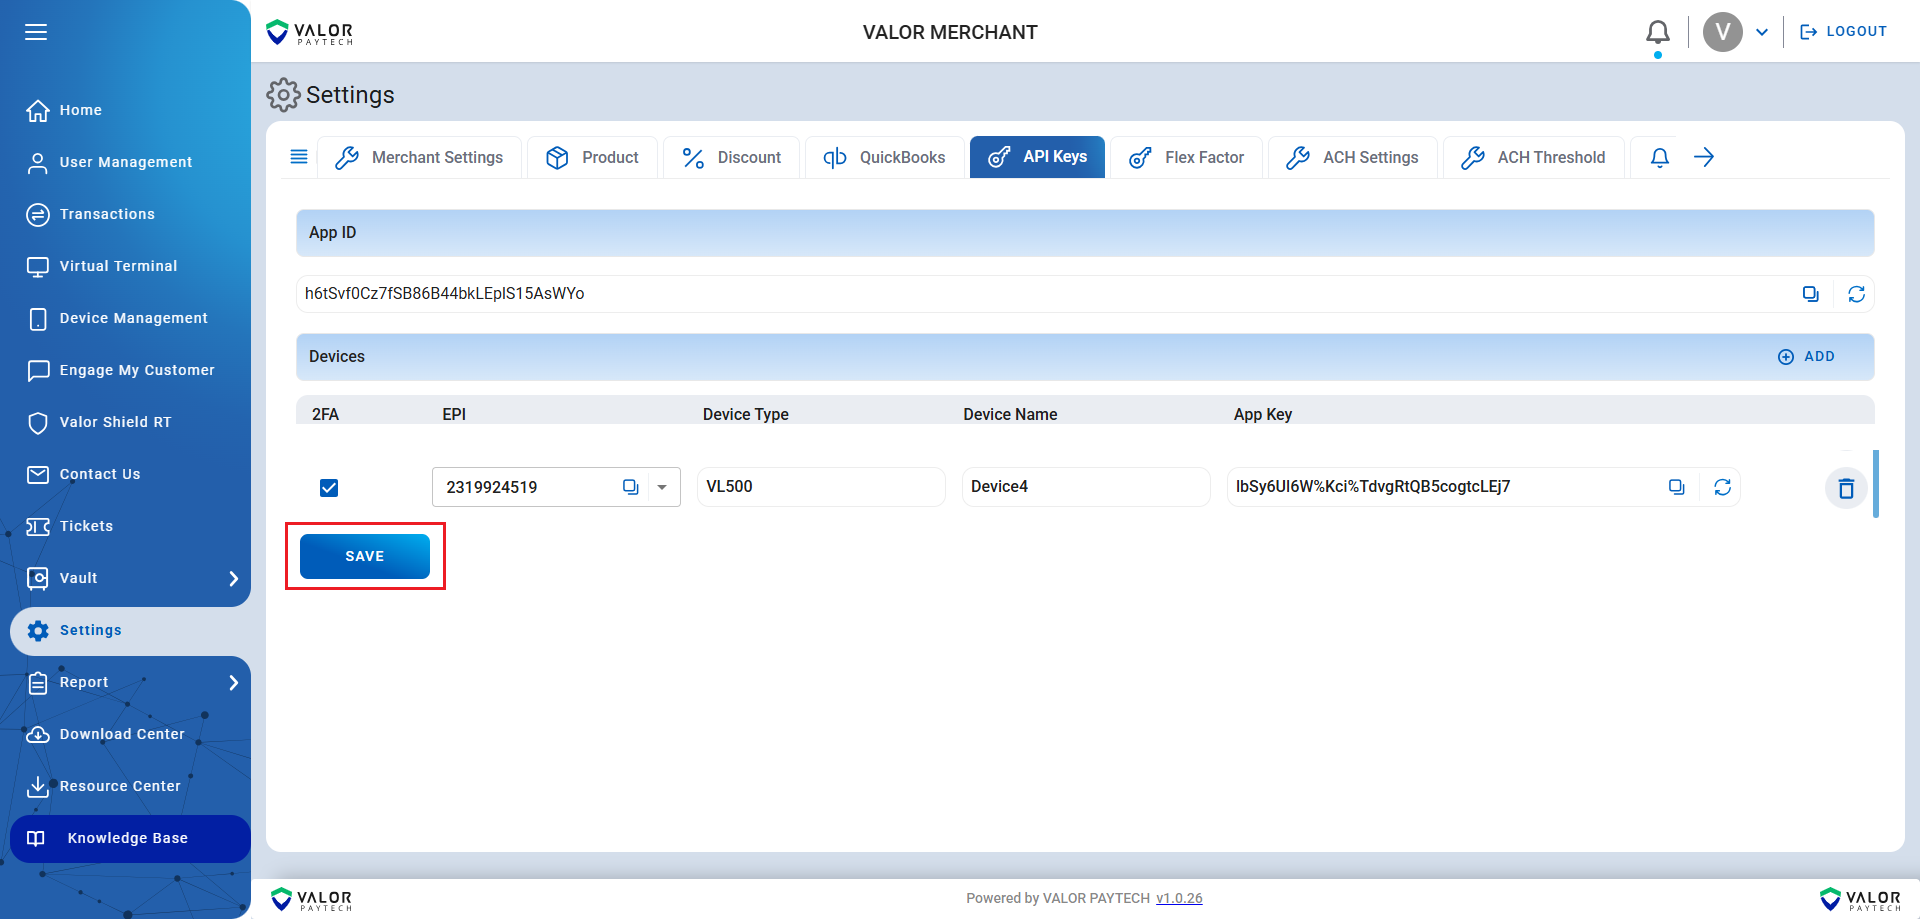Click the SAVE button
The height and width of the screenshot is (919, 1920).
pos(365,556)
